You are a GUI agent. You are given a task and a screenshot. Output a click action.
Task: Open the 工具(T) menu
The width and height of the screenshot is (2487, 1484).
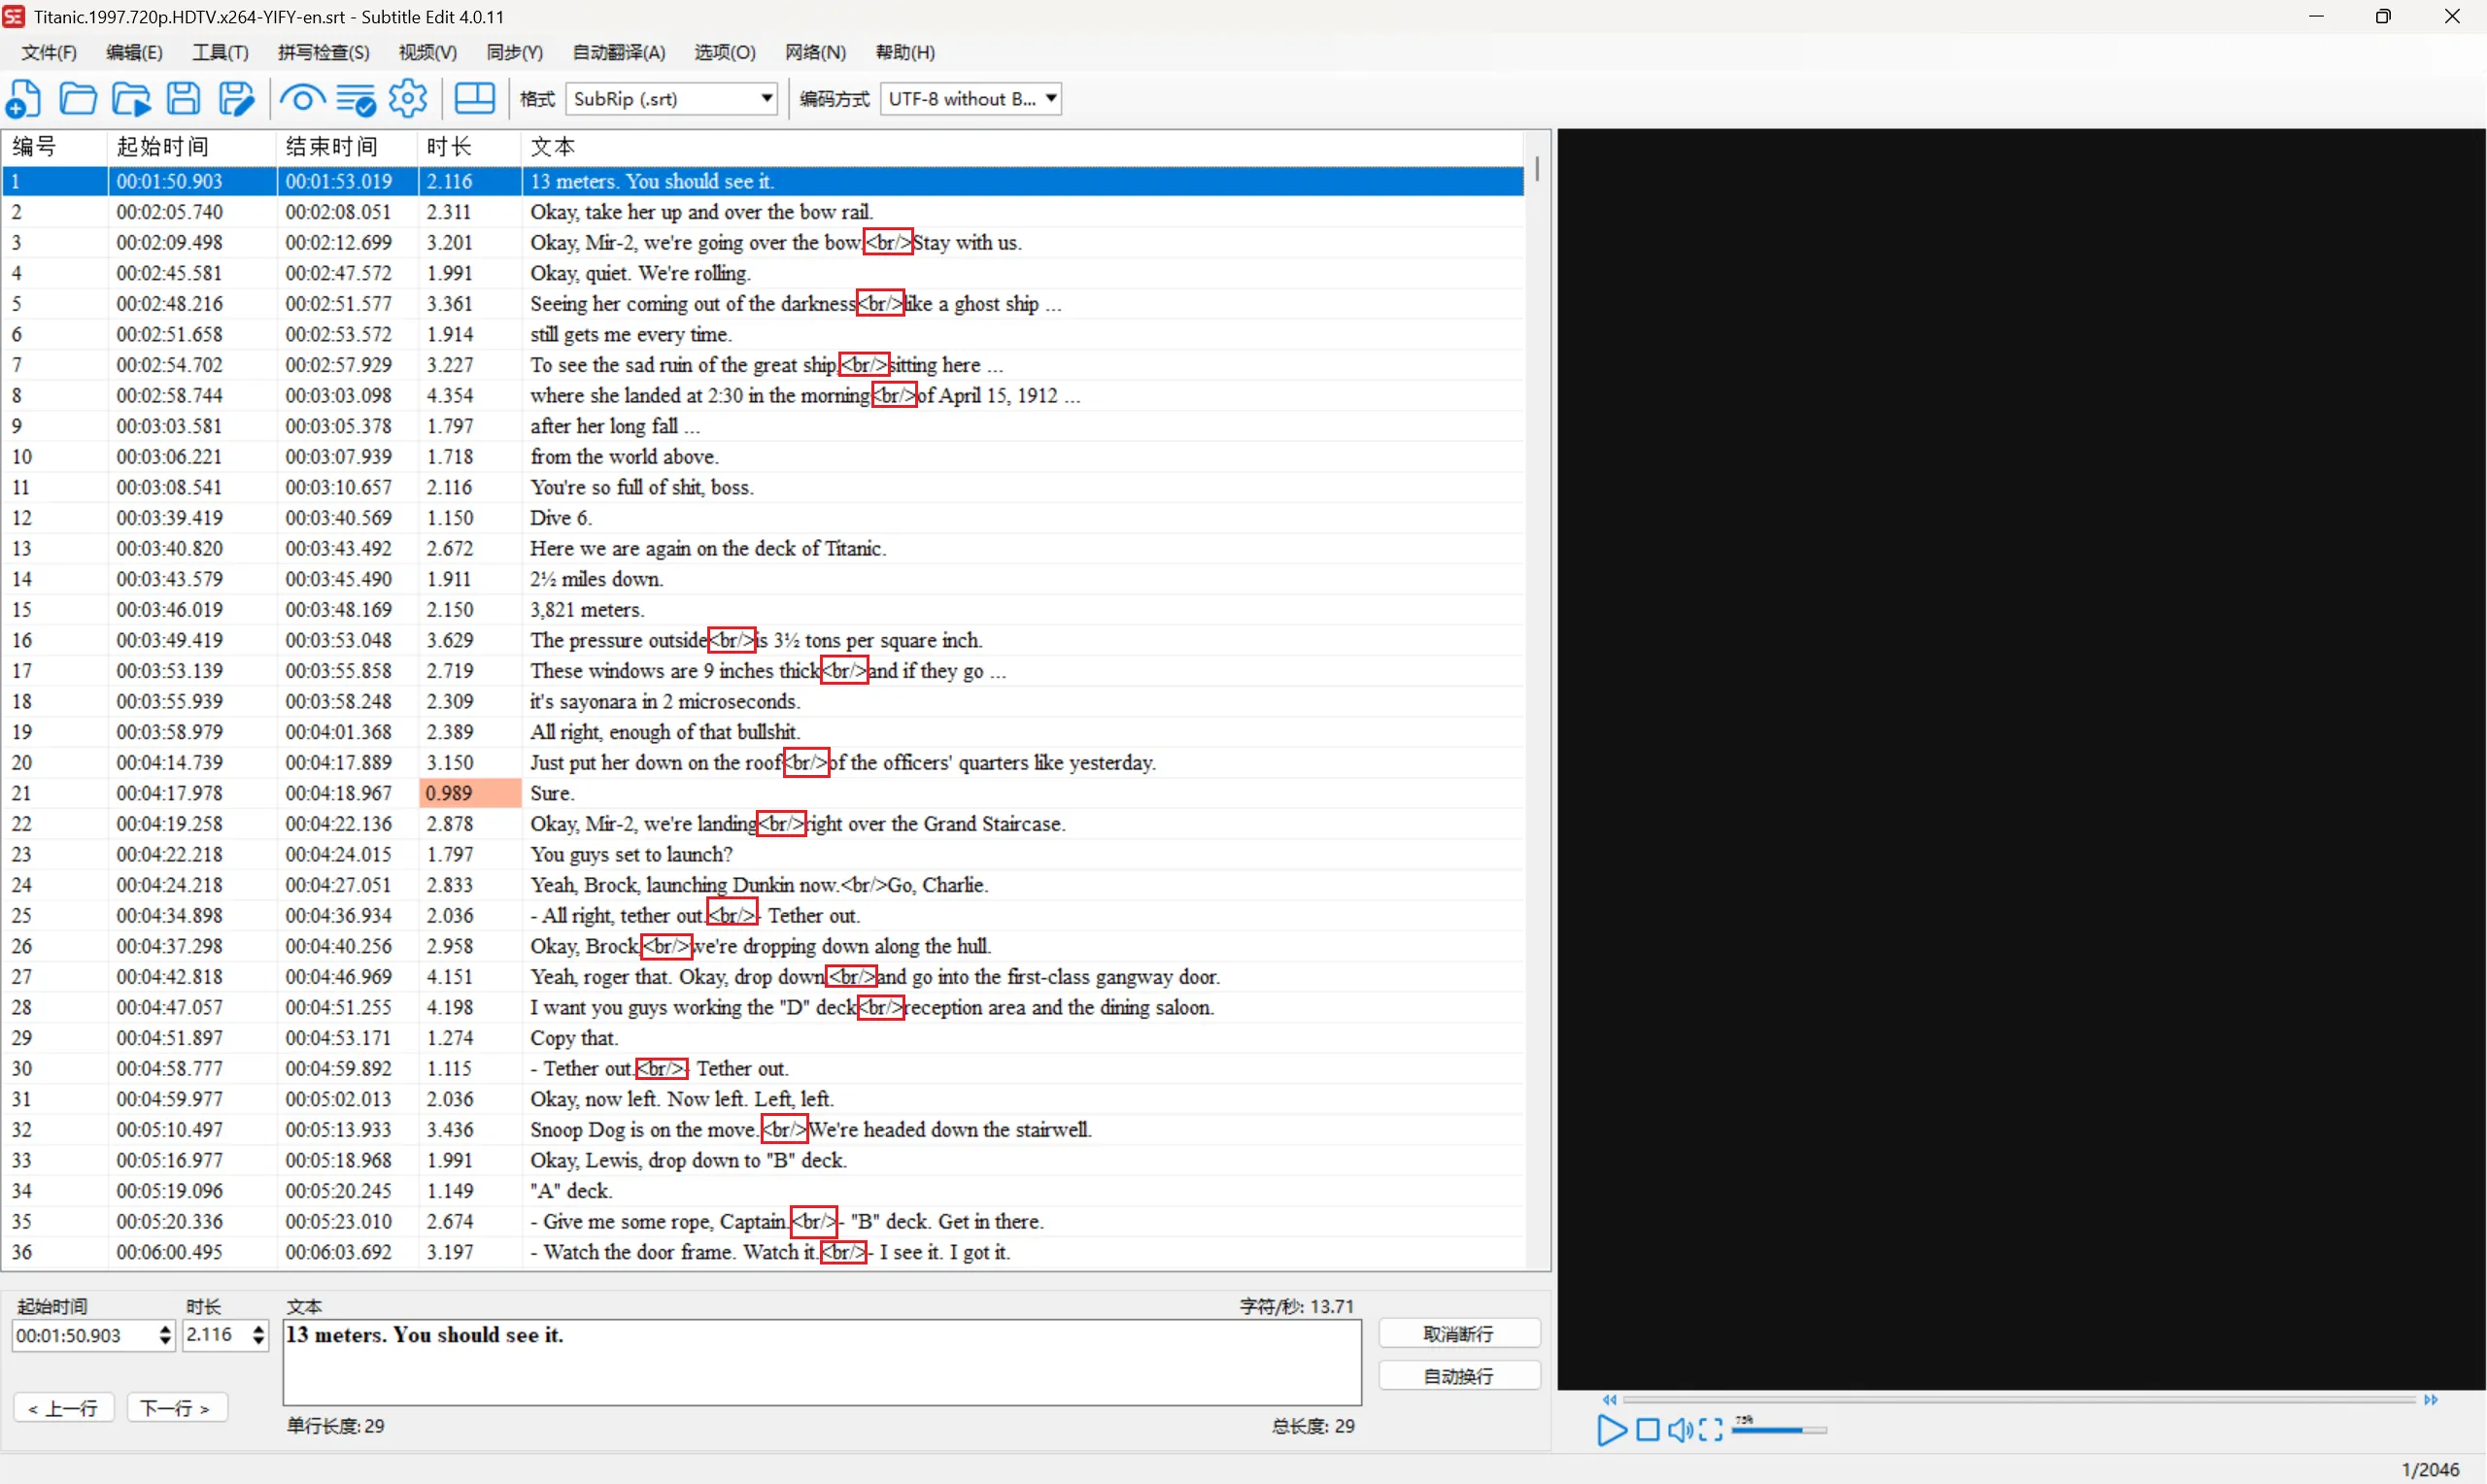(x=220, y=52)
